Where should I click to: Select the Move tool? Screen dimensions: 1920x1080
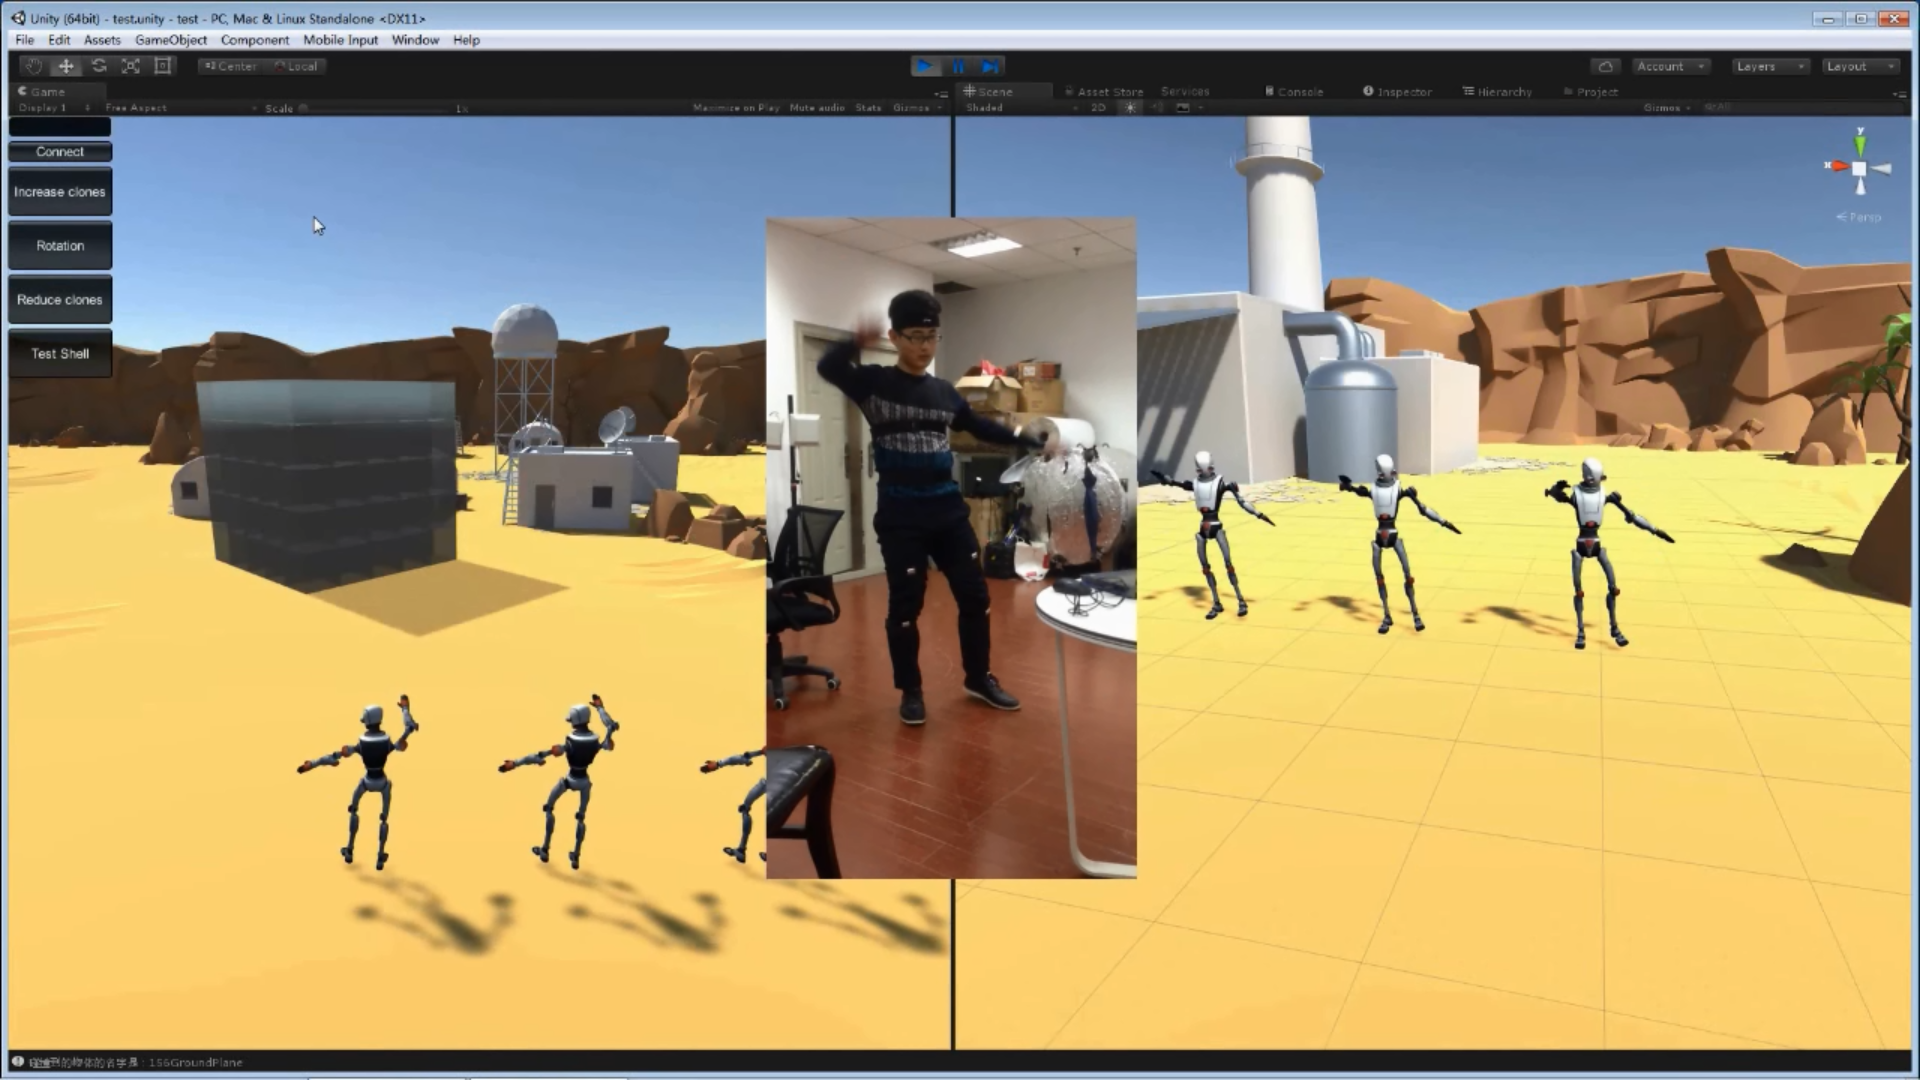(66, 66)
